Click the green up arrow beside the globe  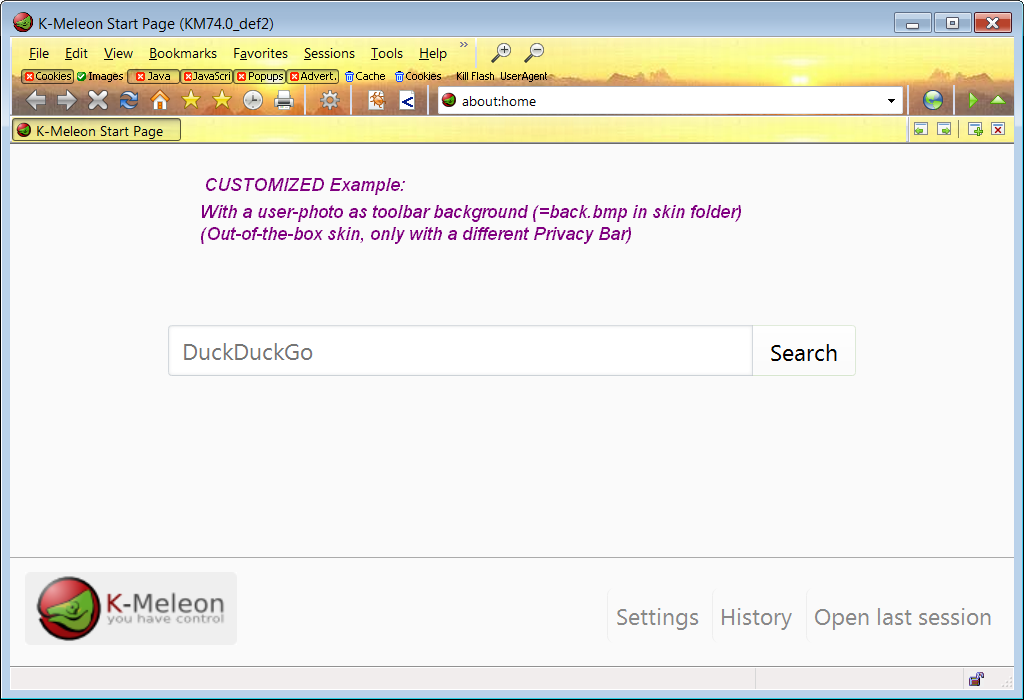[x=997, y=100]
